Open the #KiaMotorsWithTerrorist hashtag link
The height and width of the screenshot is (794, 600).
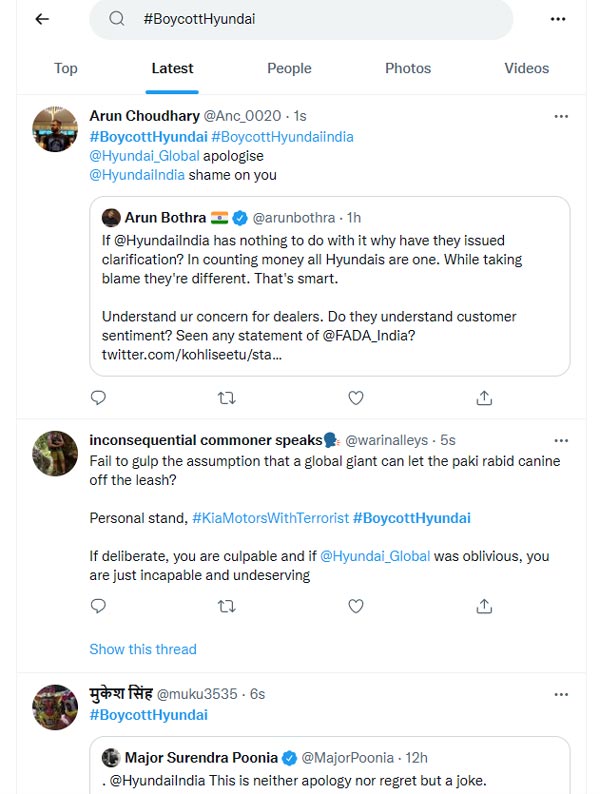point(270,518)
